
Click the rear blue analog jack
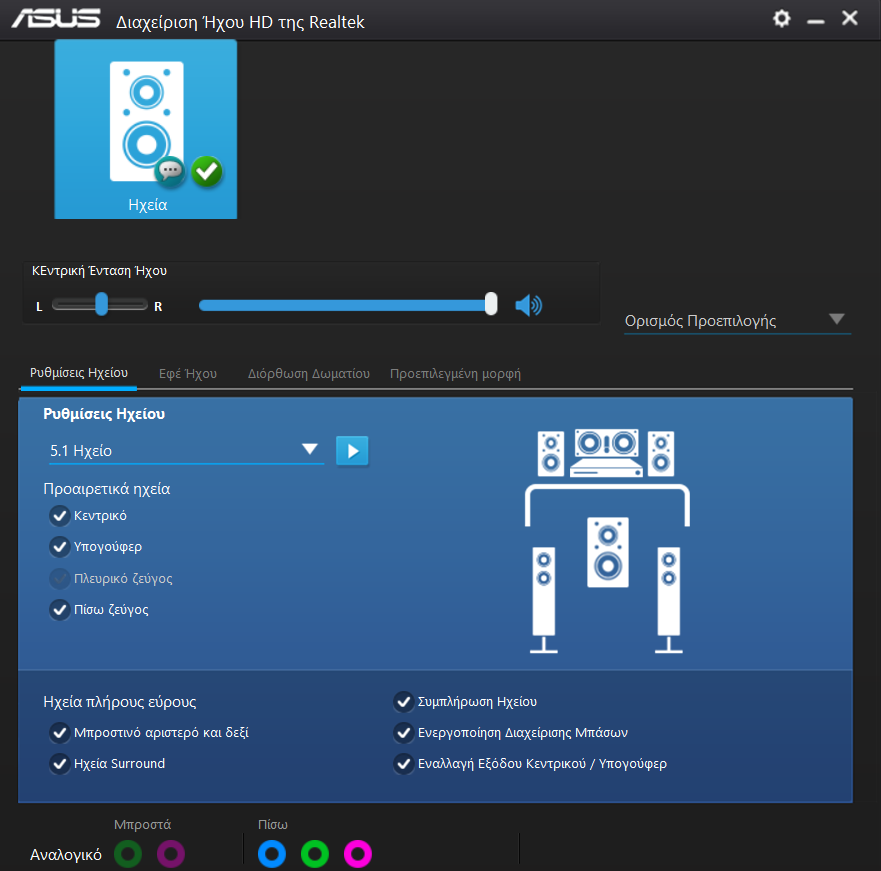pyautogui.click(x=272, y=854)
